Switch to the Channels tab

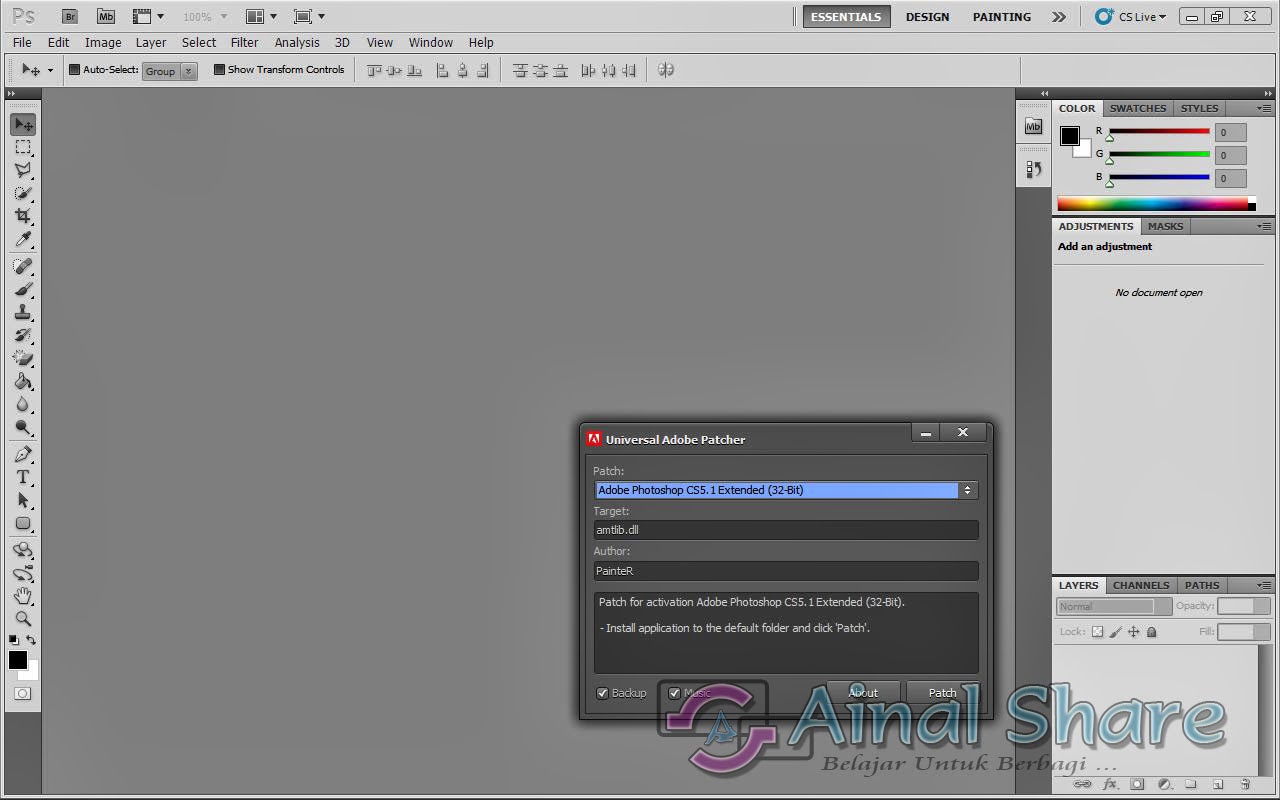click(1140, 585)
